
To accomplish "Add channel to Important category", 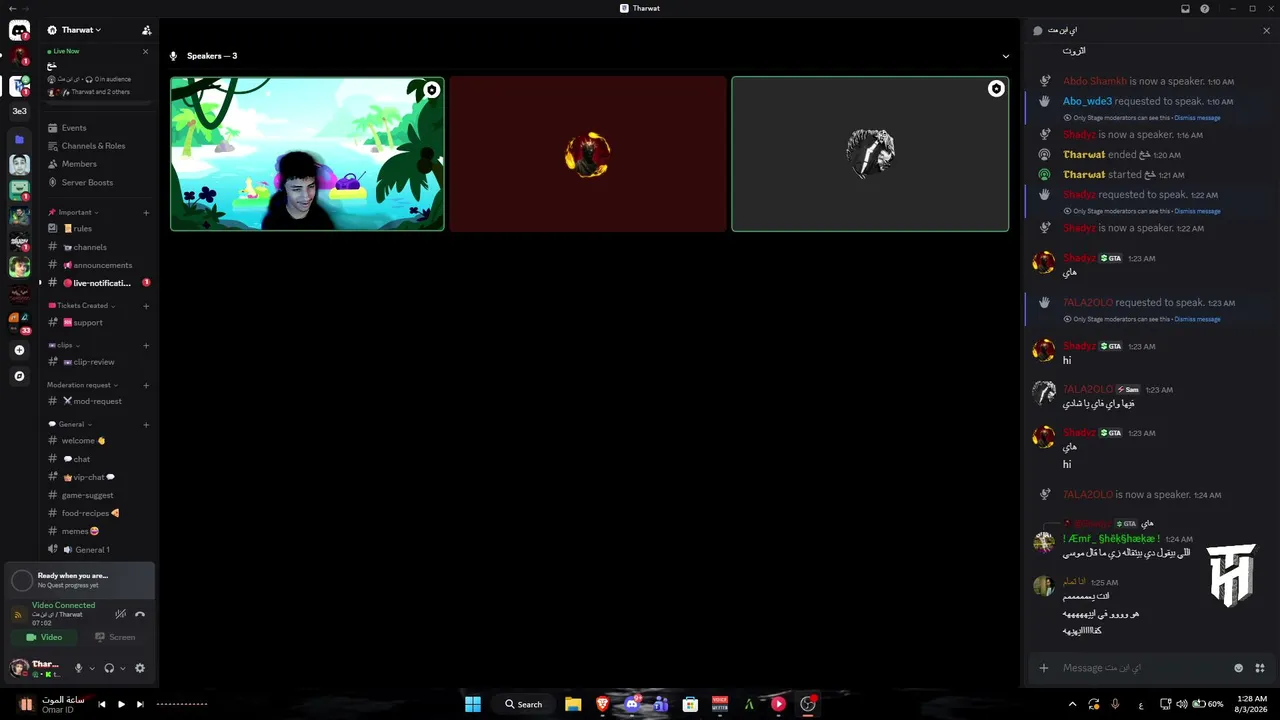I will click(146, 212).
